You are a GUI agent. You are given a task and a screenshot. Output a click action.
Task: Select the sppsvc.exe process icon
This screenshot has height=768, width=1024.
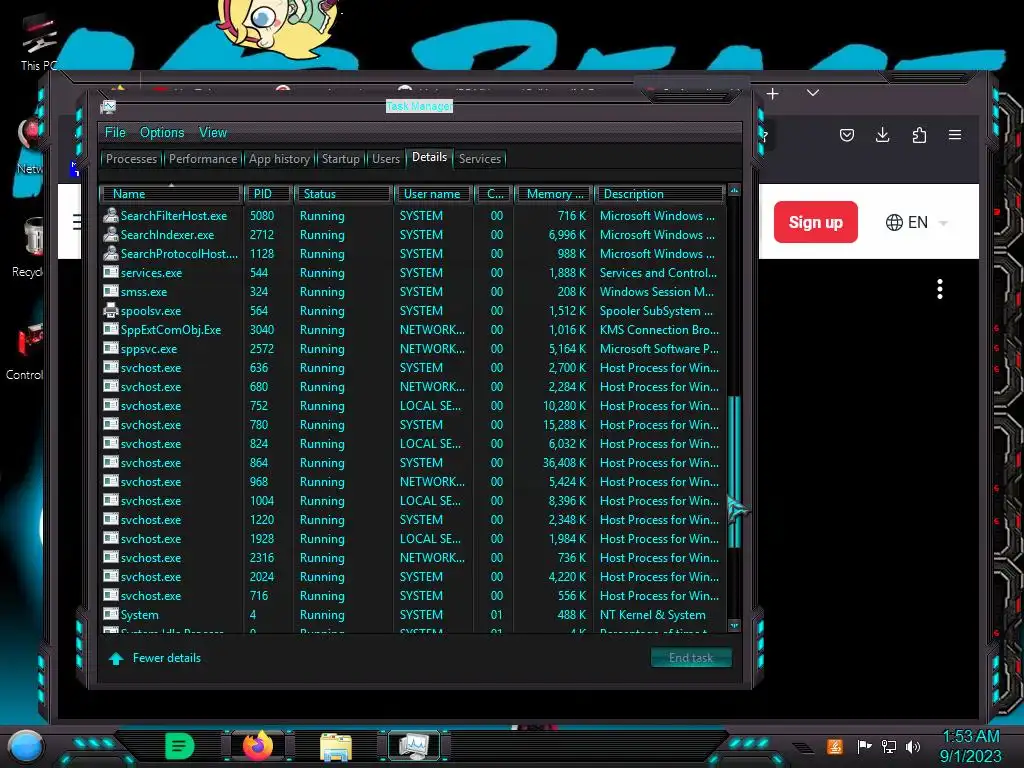pos(110,348)
